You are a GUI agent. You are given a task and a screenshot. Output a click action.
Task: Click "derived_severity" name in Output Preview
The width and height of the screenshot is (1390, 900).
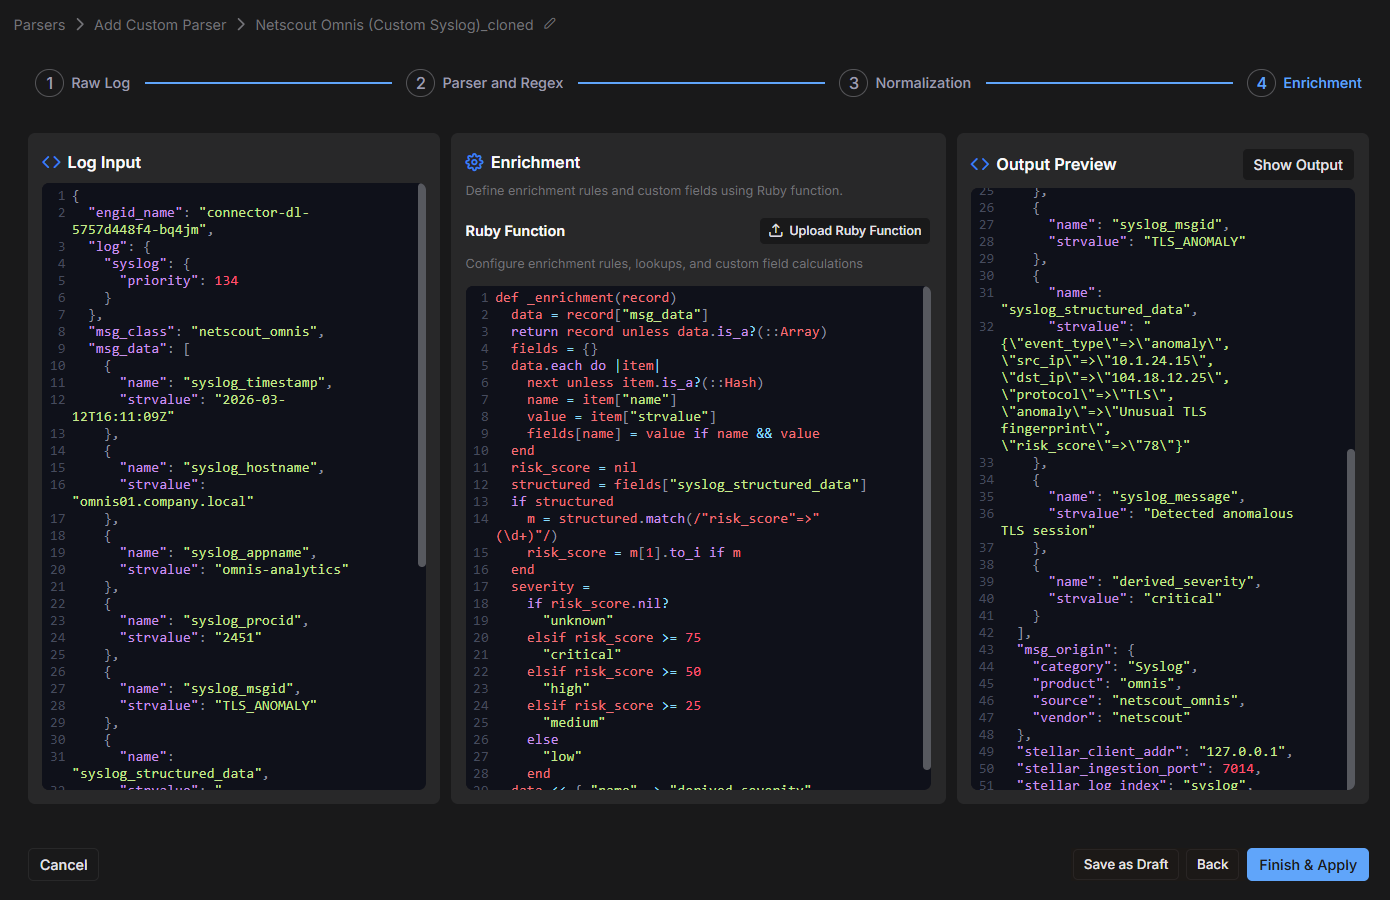pyautogui.click(x=1183, y=582)
